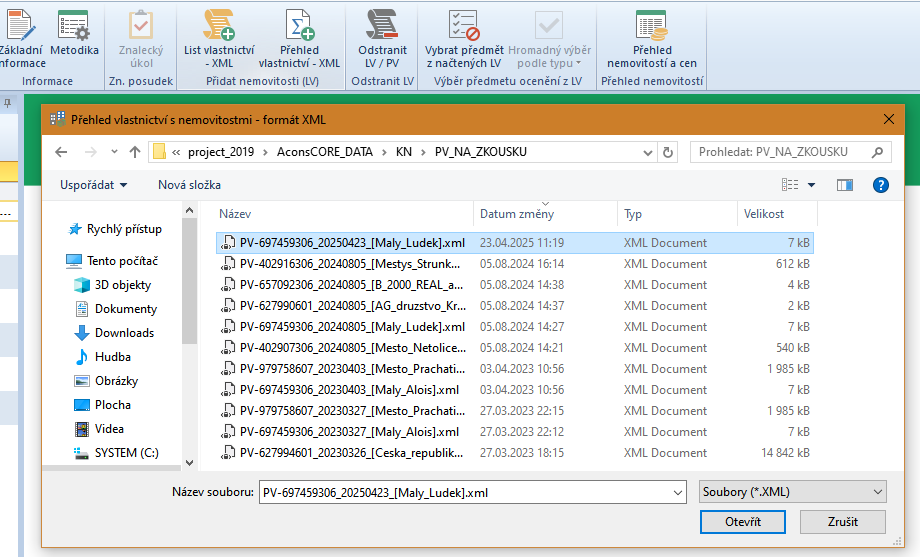Click project_2019 in the breadcrumb path
Screen dimensions: 920x557
click(x=221, y=152)
